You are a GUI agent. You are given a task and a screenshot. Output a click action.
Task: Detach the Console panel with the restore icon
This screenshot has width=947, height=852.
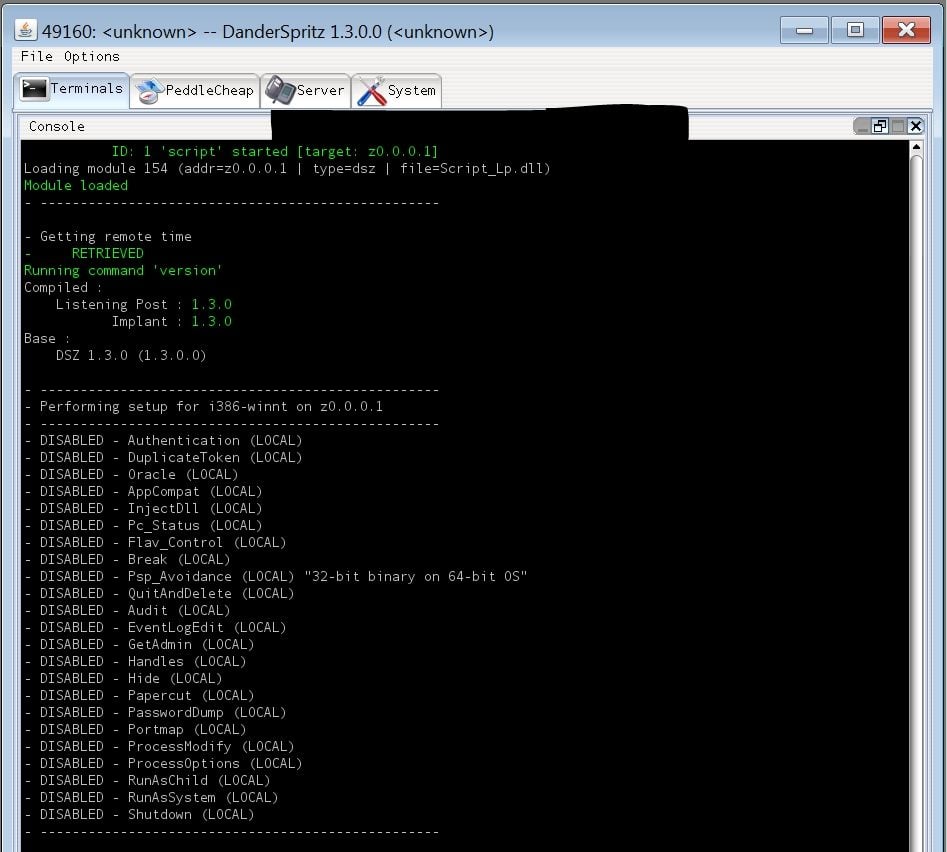tap(879, 126)
